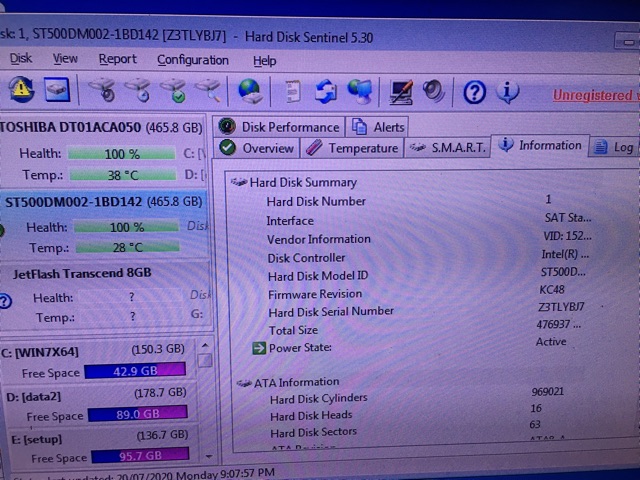Open the Configuration menu
The height and width of the screenshot is (480, 640).
[x=192, y=60]
